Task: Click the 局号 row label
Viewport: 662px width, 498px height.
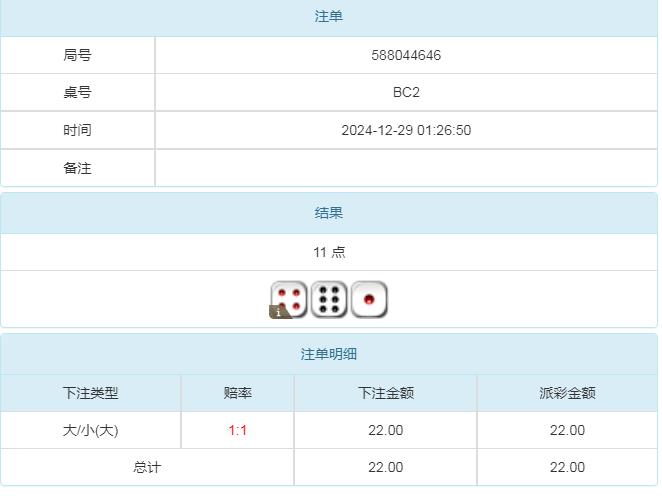Action: [77, 55]
